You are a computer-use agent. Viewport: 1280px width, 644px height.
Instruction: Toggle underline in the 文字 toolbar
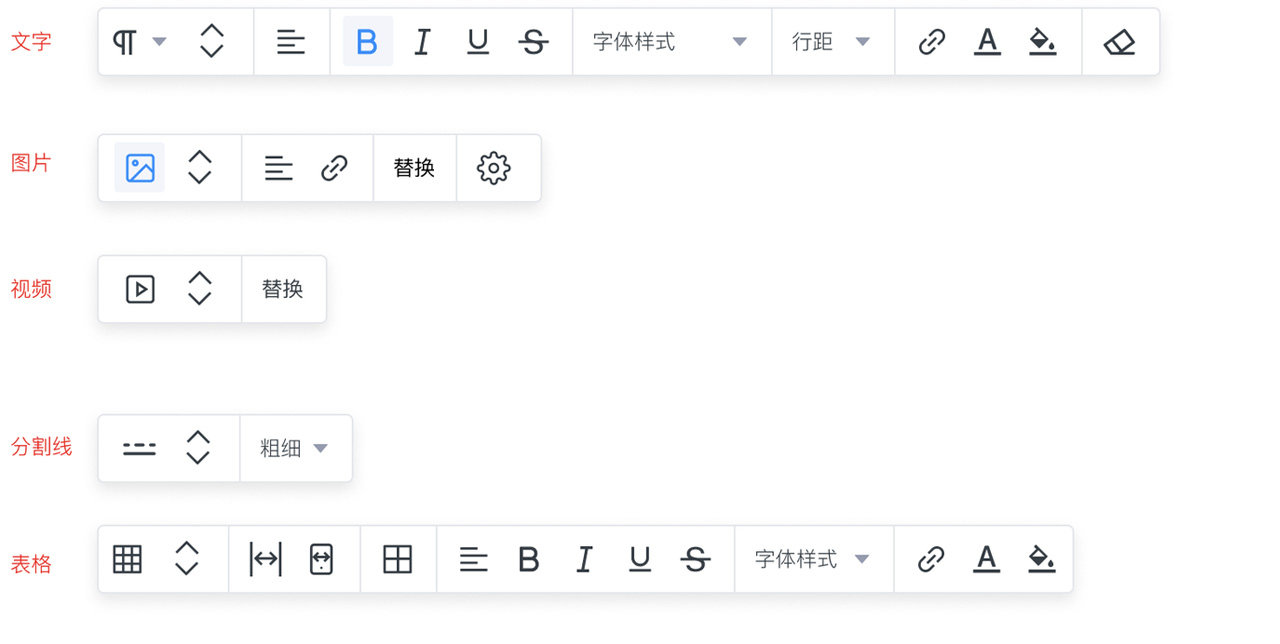coord(478,42)
